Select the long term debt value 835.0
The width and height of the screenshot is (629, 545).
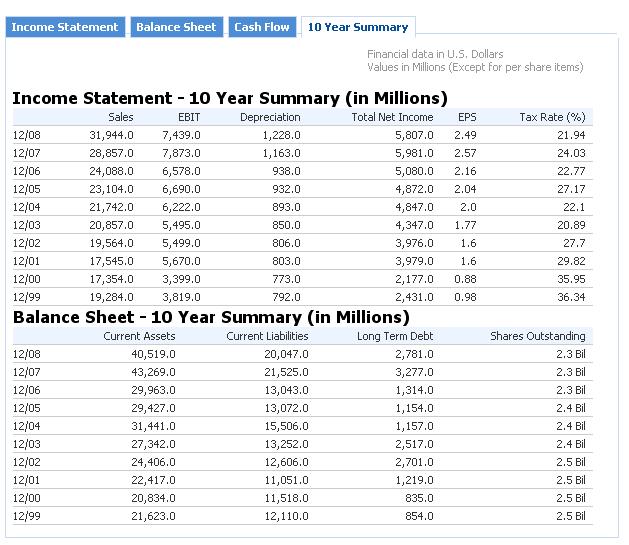418,499
